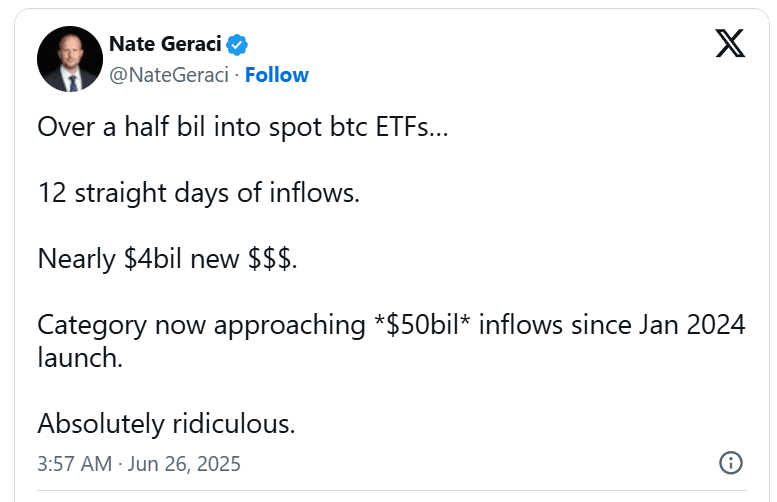
Task: Click the 'Nearly $4bil new $$$.' line
Action: [x=168, y=259]
